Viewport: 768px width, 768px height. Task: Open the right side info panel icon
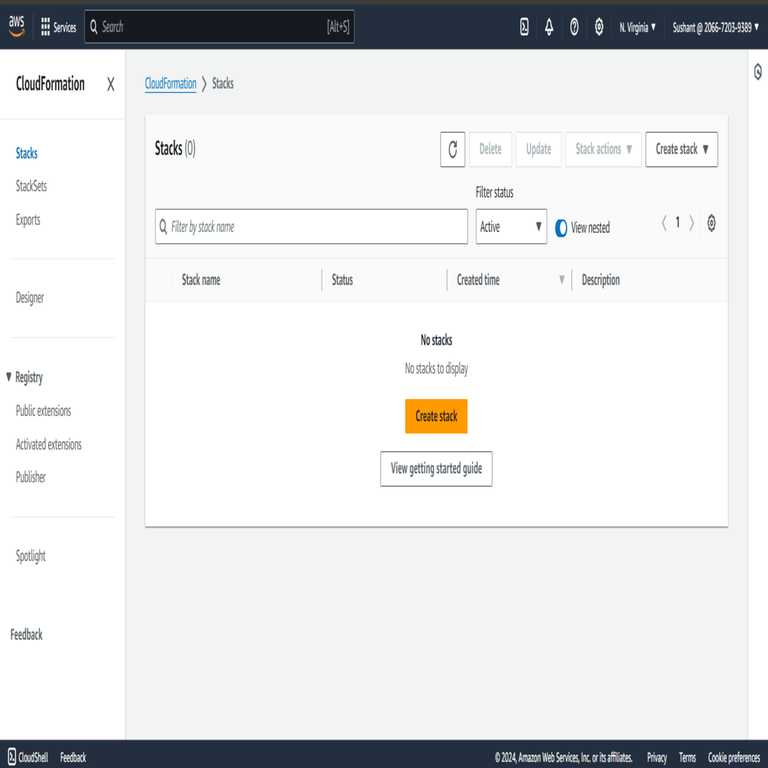[x=758, y=72]
